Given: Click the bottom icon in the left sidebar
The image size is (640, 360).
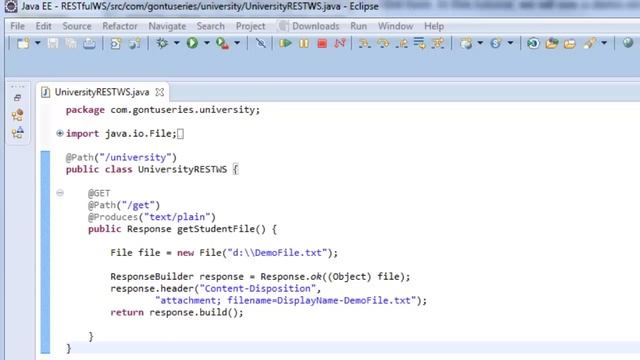Looking at the screenshot, I should (x=18, y=133).
